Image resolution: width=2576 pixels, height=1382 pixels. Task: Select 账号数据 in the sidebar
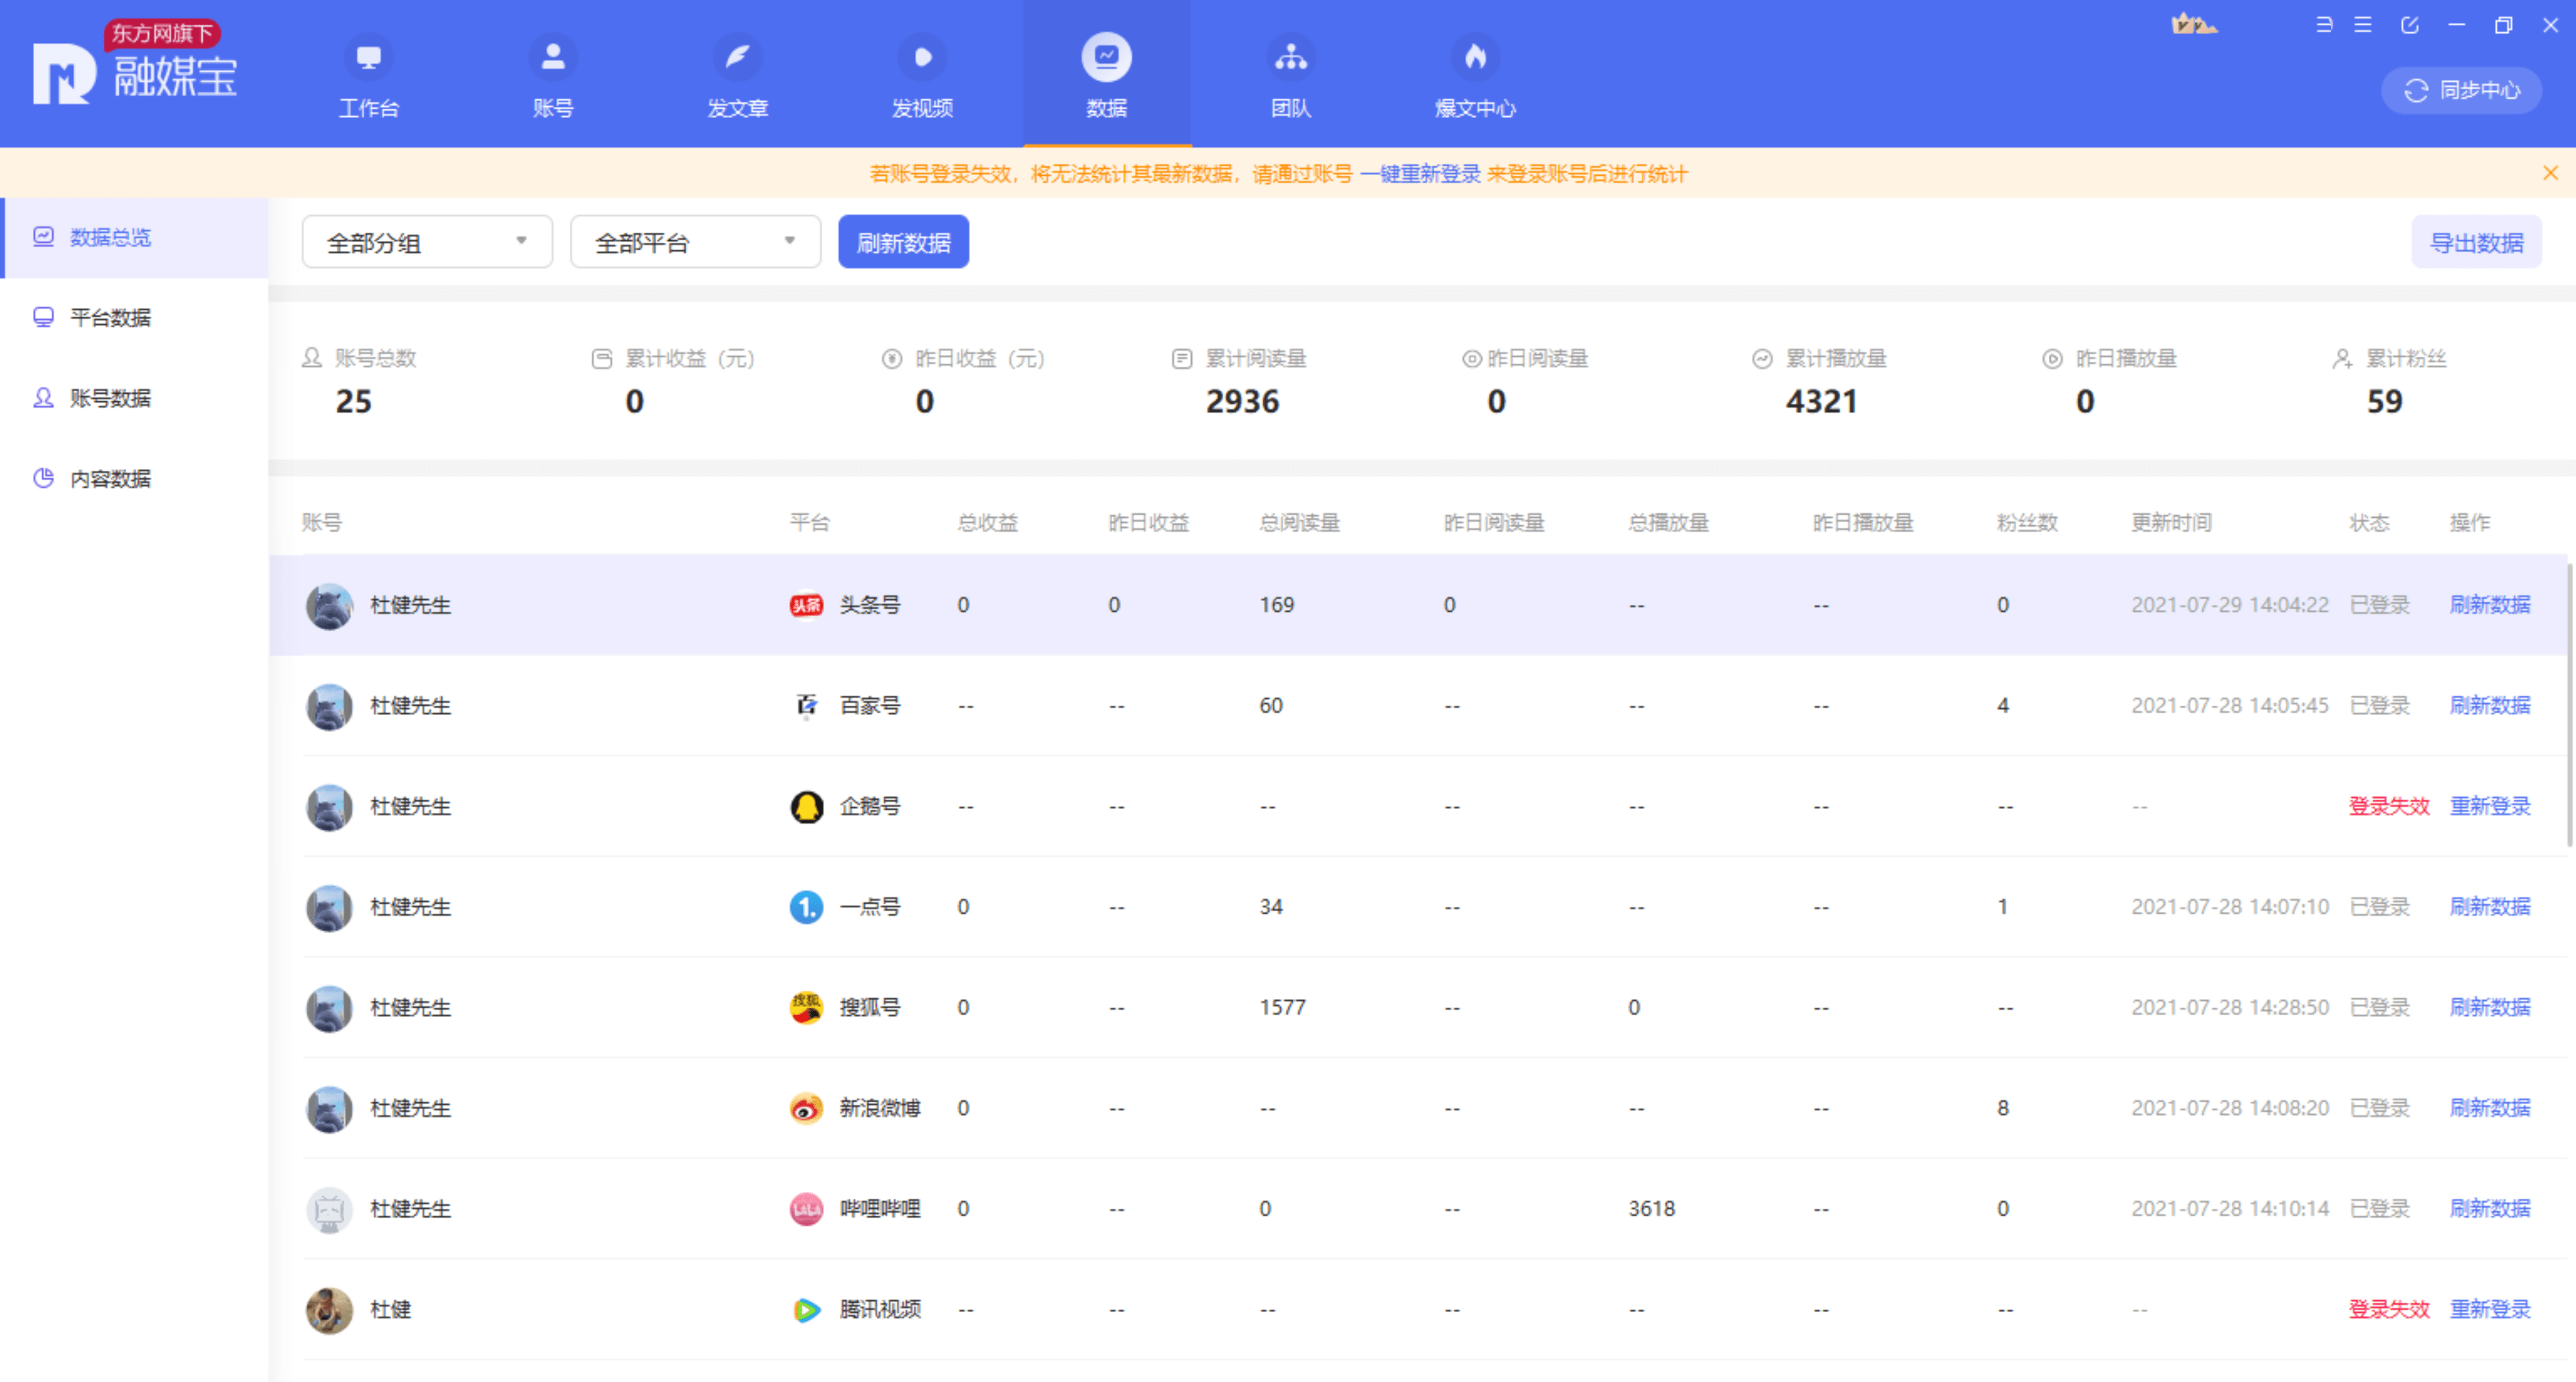[x=134, y=398]
